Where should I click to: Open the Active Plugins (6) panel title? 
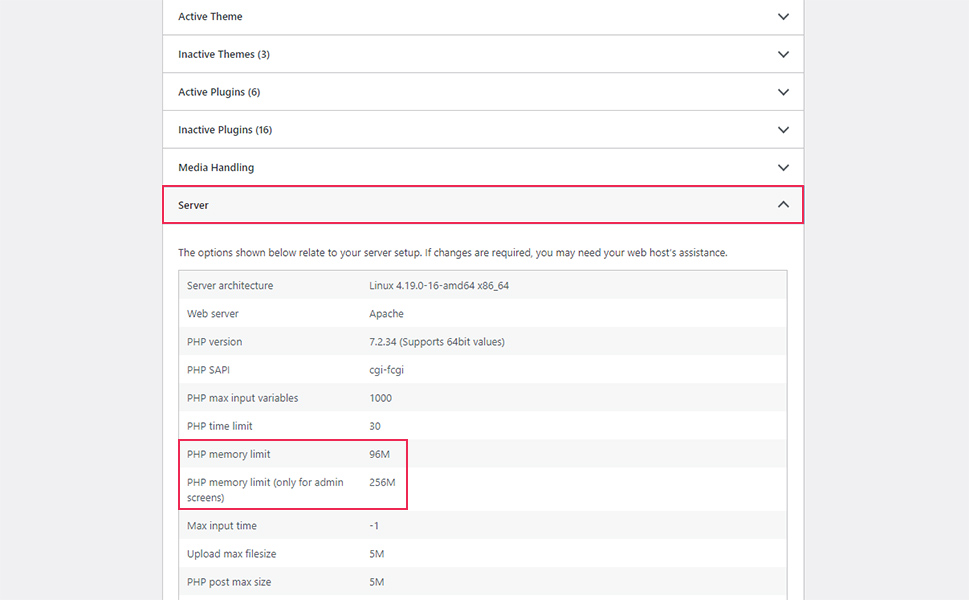click(x=219, y=92)
